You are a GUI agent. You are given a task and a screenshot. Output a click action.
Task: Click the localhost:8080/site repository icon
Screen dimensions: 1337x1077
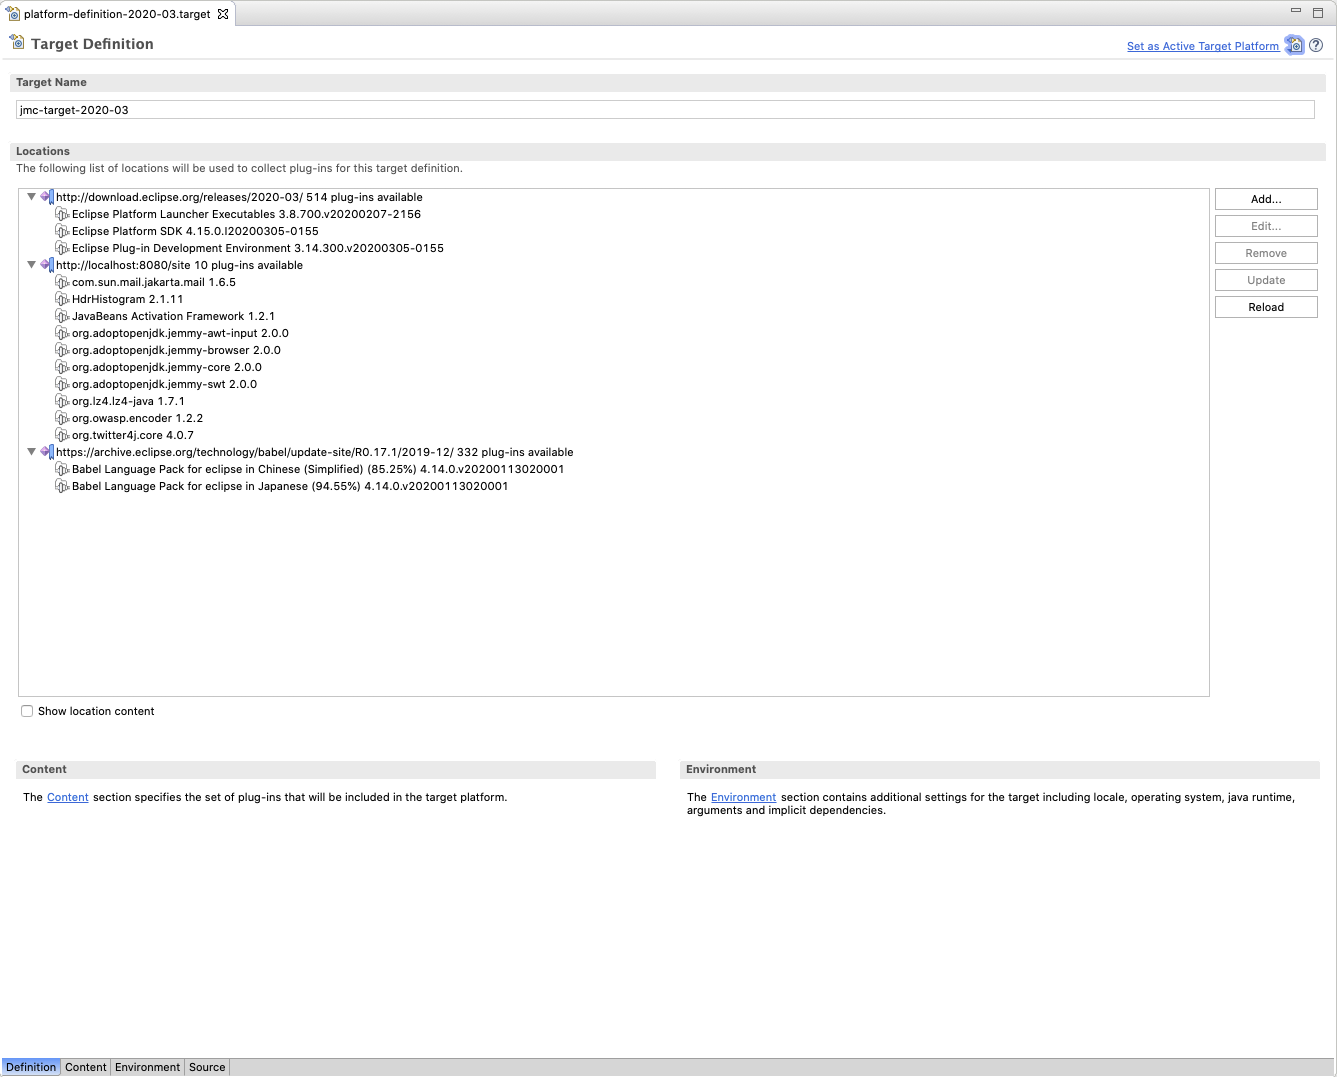(47, 265)
